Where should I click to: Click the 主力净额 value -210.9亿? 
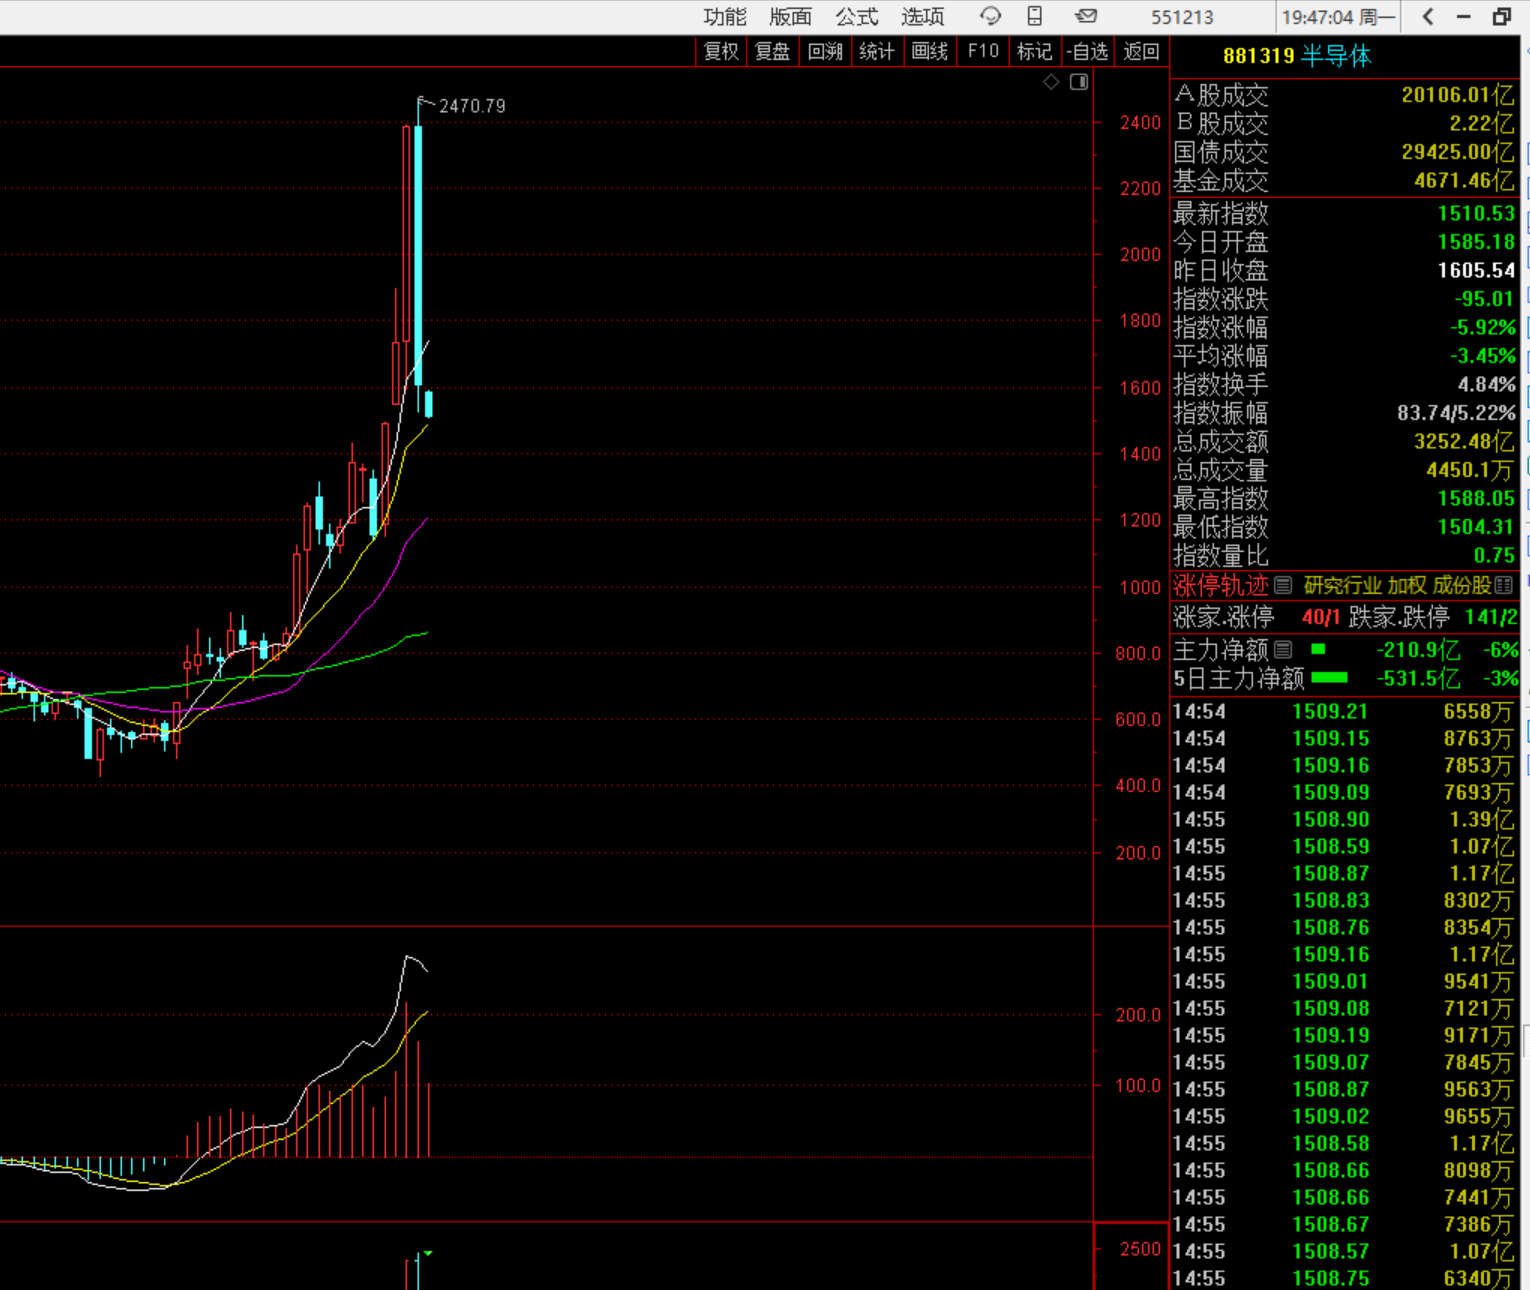[1418, 650]
